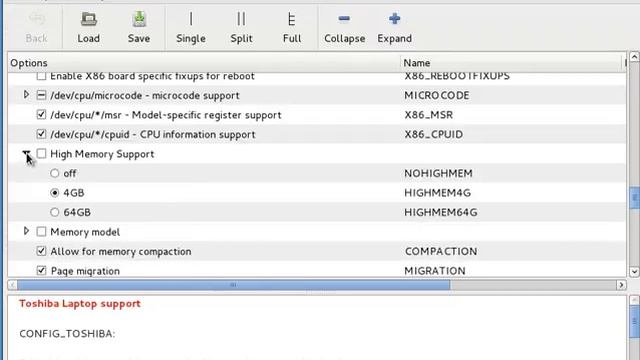Screen dimensions: 640x360
Task: Click the Save configuration icon
Action: [x=139, y=19]
